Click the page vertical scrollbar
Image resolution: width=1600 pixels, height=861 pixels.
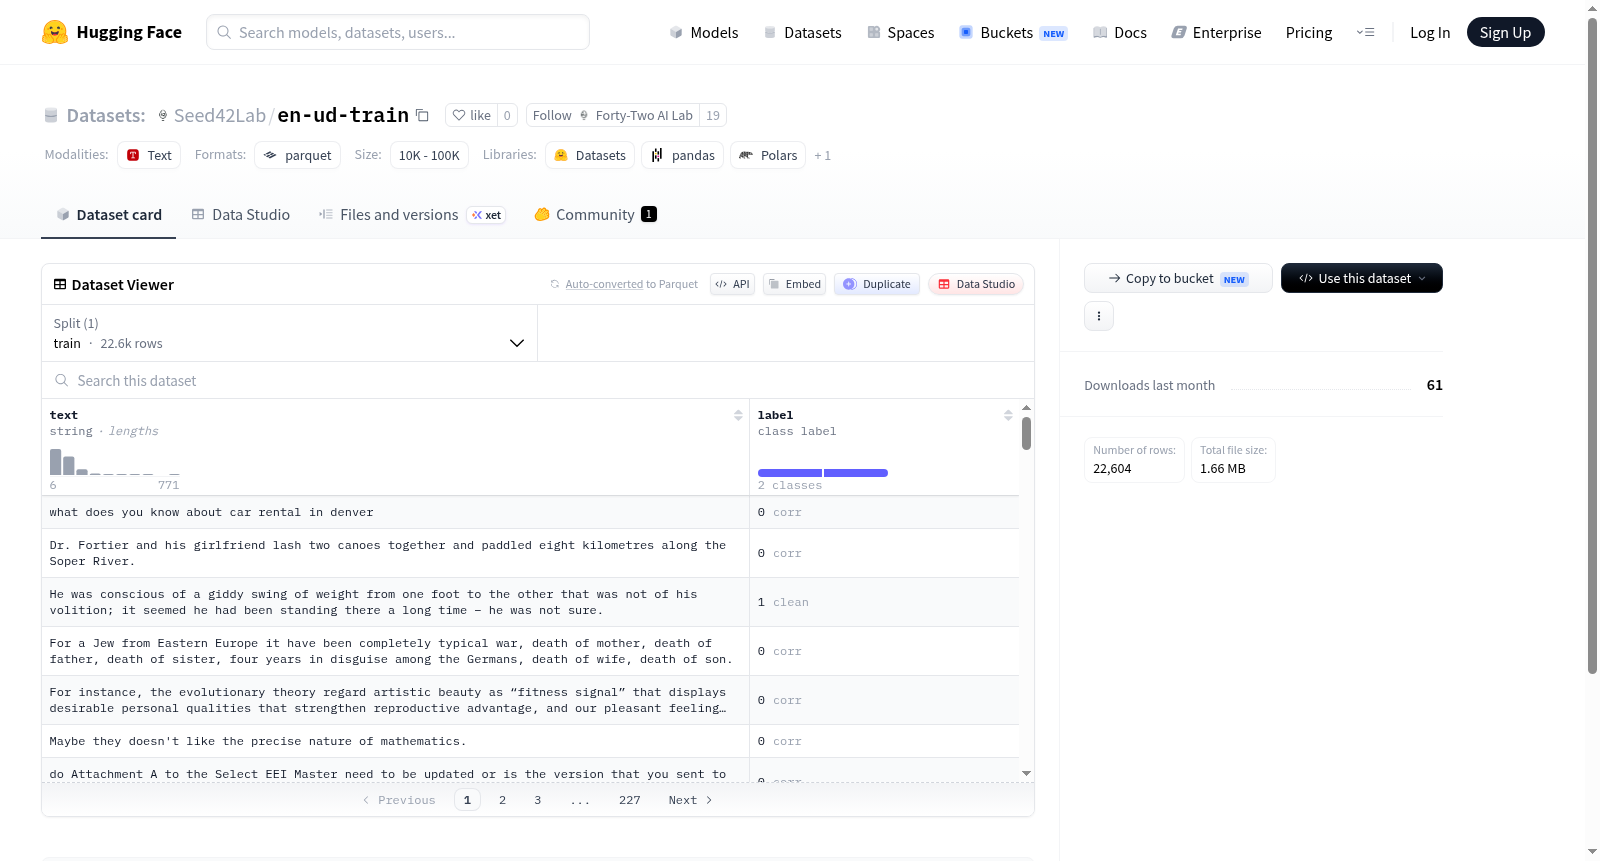pos(1592,345)
